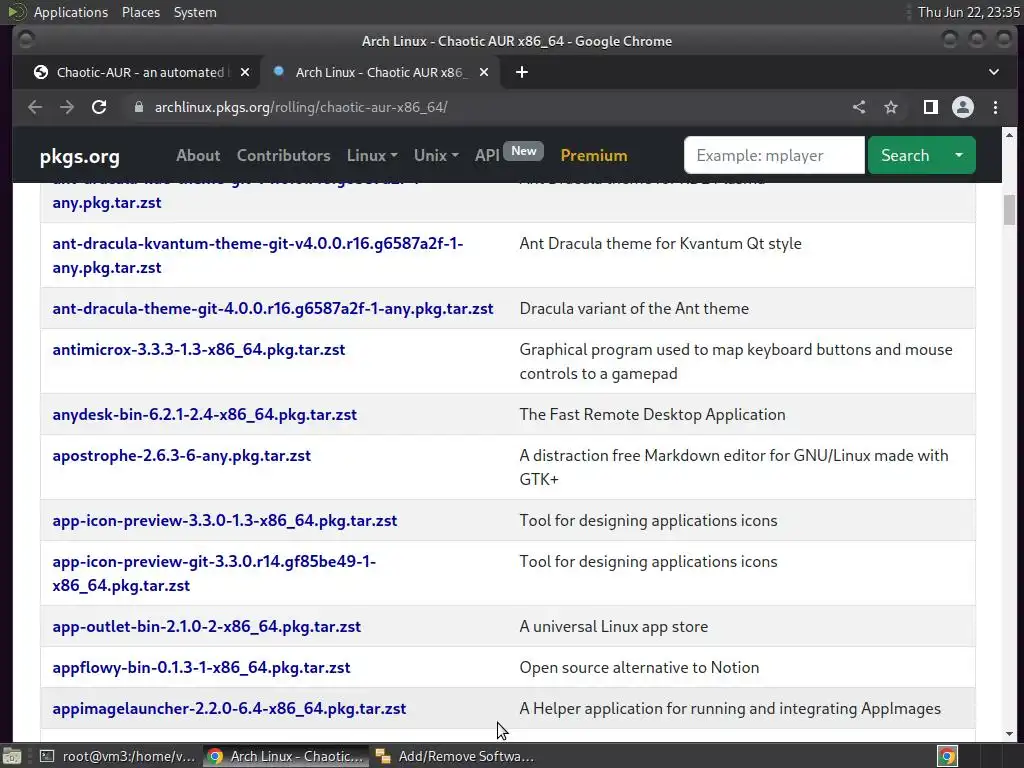Image resolution: width=1024 pixels, height=768 pixels.
Task: Expand the tab search chevron
Action: click(x=994, y=72)
